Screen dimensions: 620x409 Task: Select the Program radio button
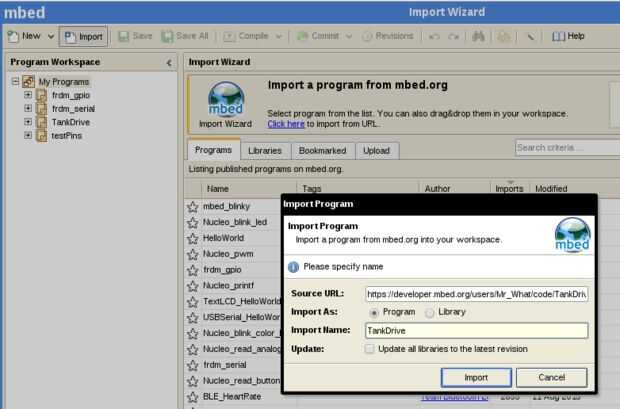point(373,312)
